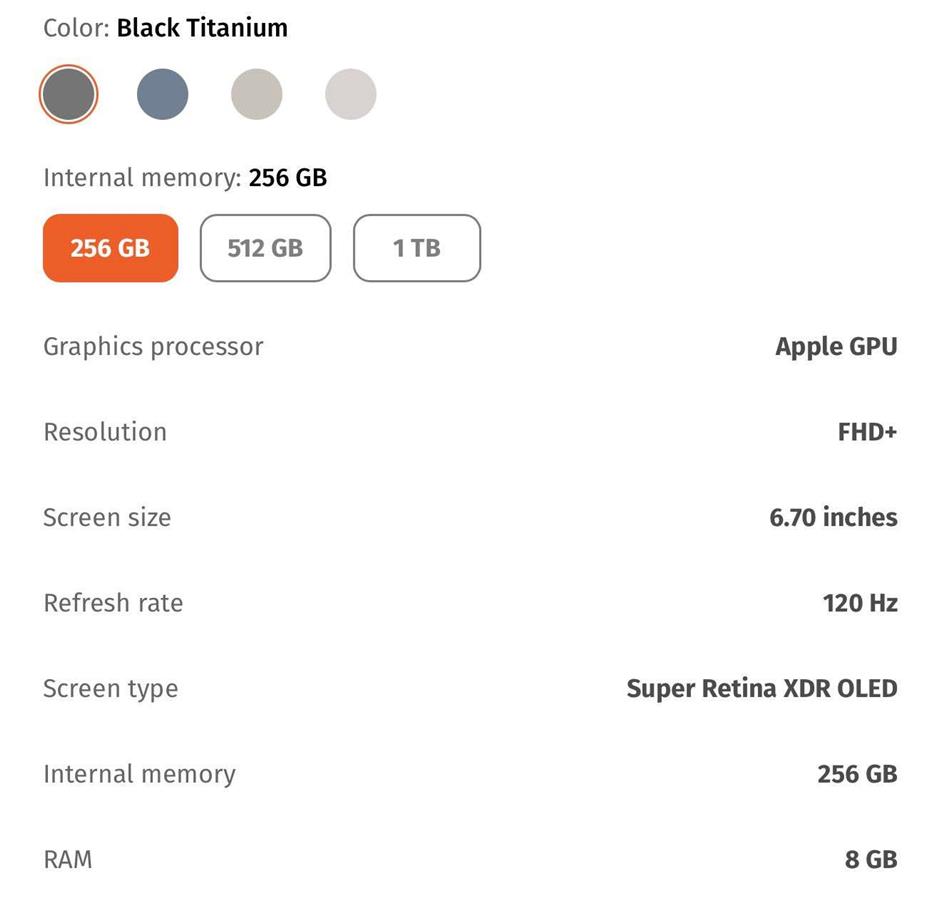Click the RAM spec label
This screenshot has height=900, width=941.
tap(68, 860)
